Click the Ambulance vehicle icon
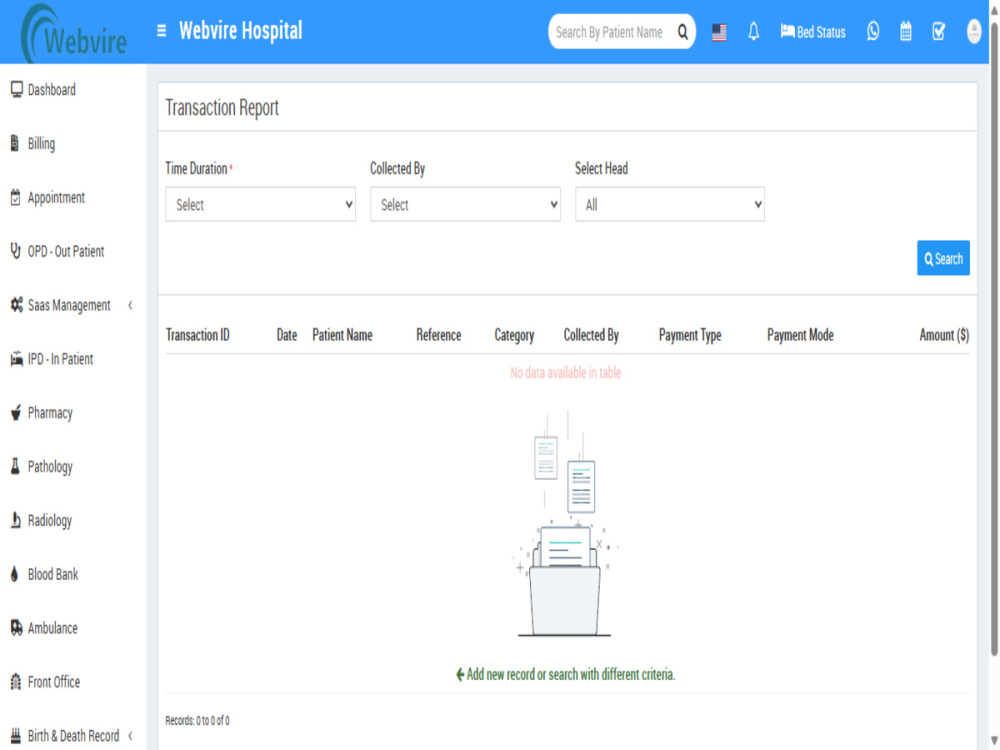1000x750 pixels. [17, 628]
